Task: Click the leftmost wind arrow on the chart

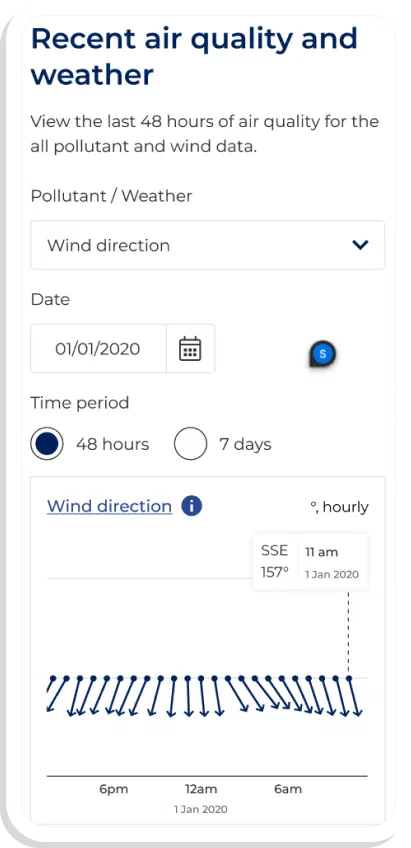Action: tap(51, 694)
